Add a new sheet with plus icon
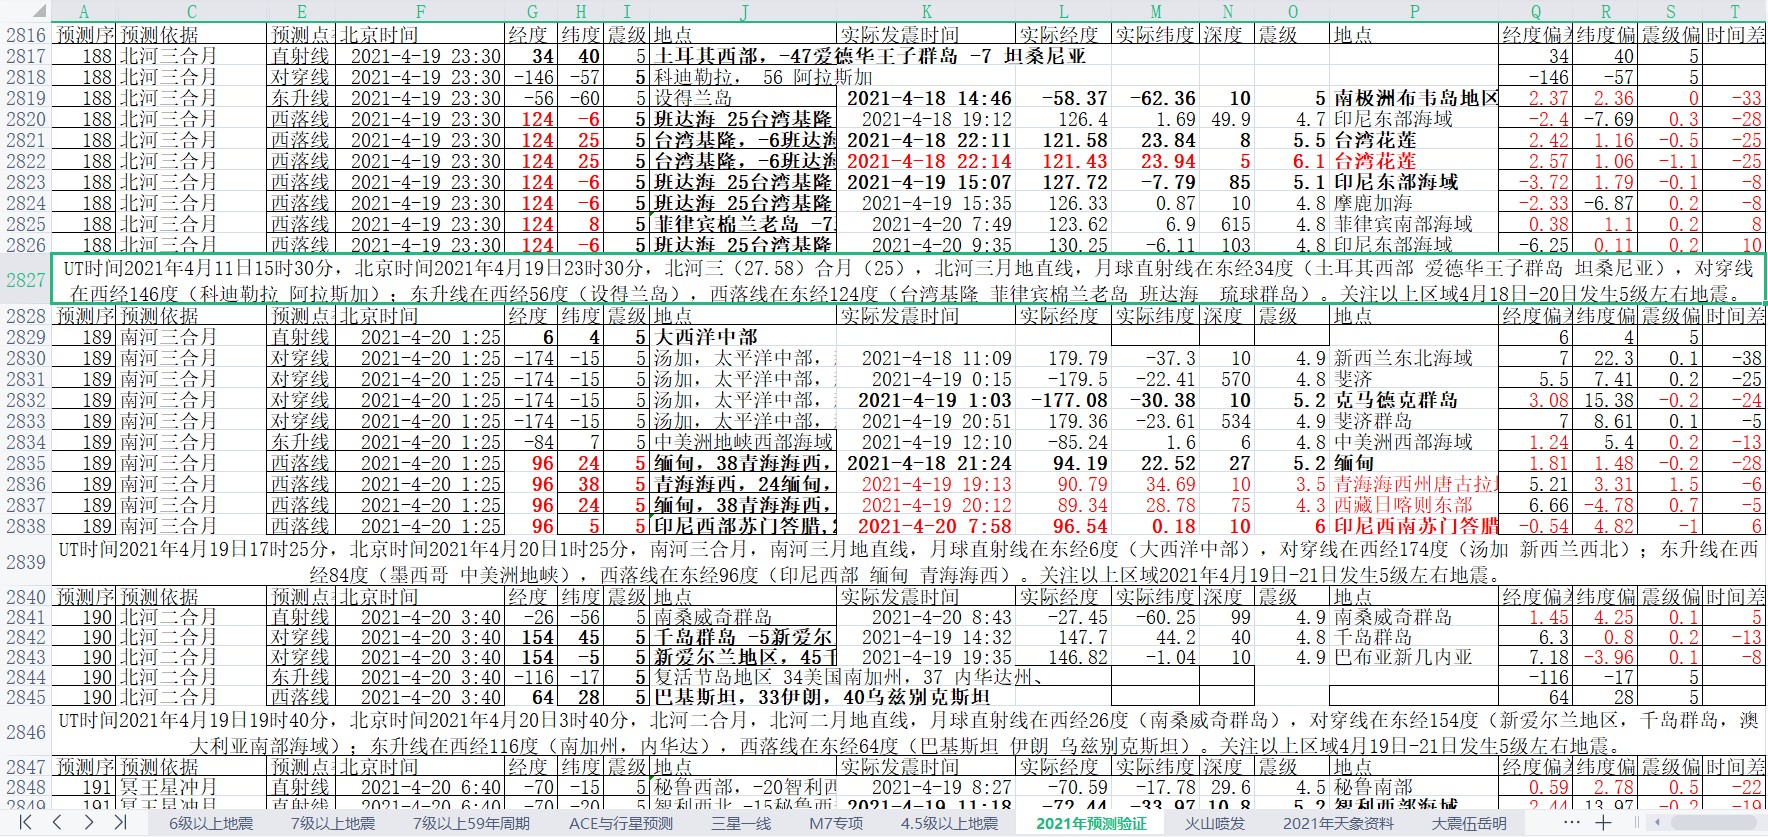 point(1603,823)
